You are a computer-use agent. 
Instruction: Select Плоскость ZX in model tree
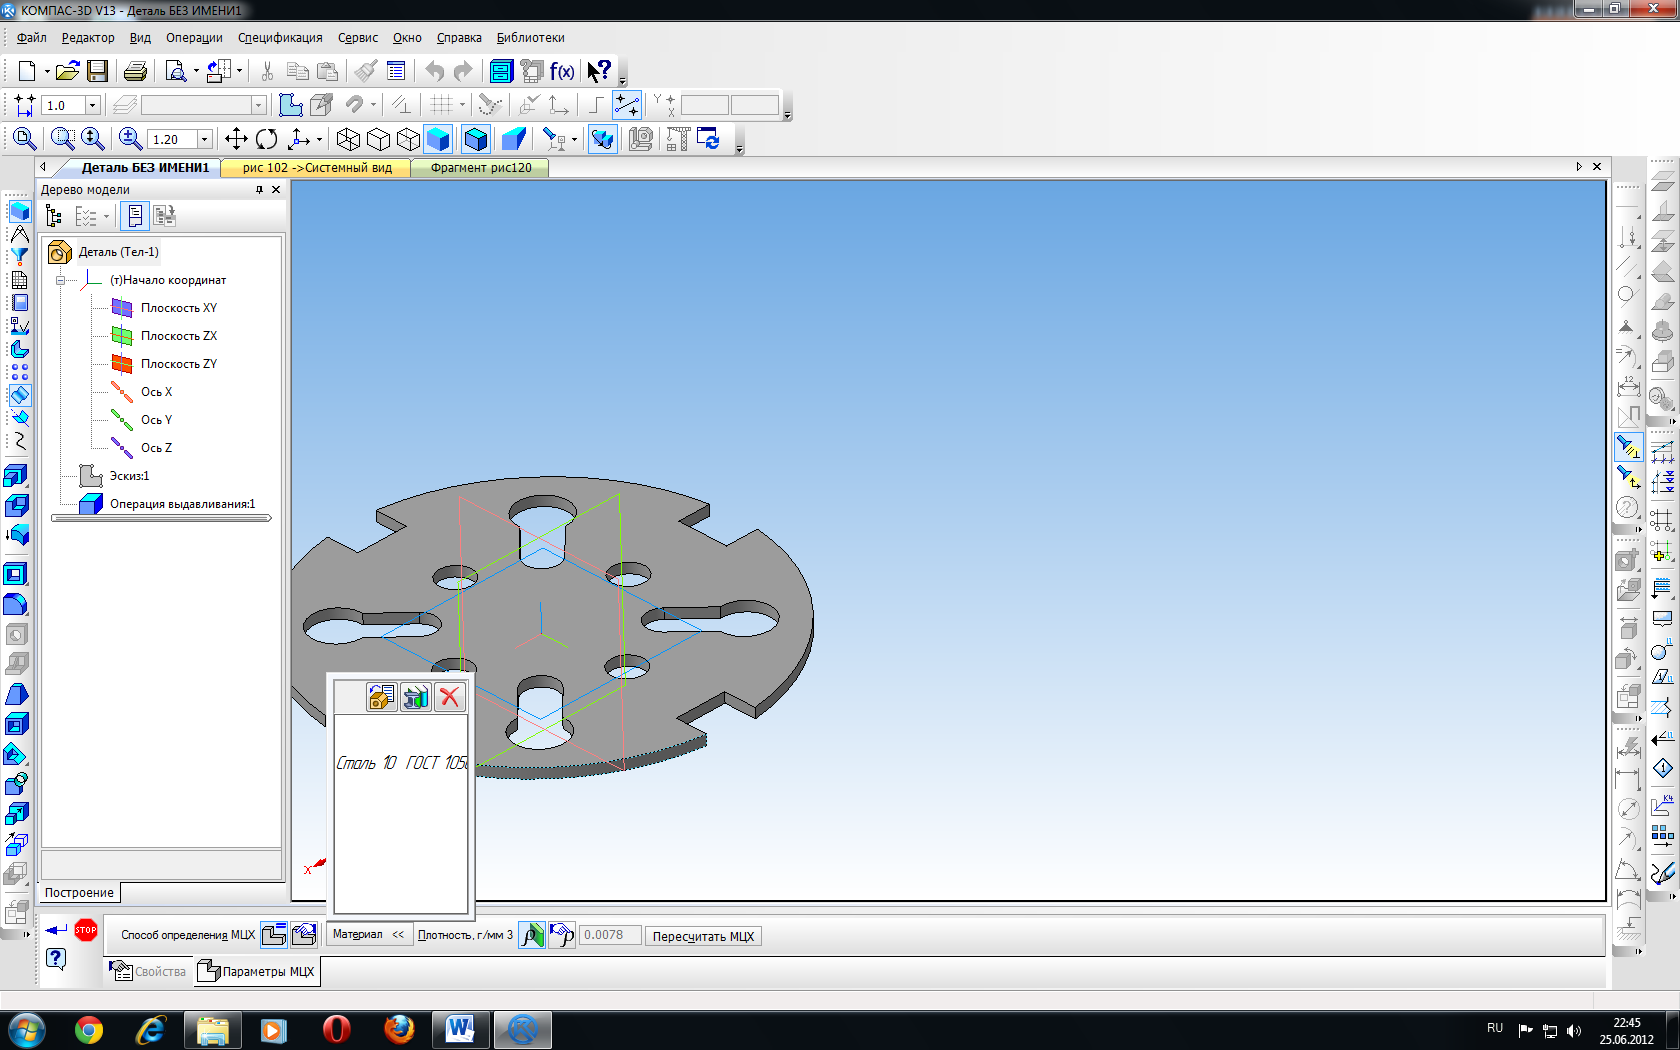point(178,336)
